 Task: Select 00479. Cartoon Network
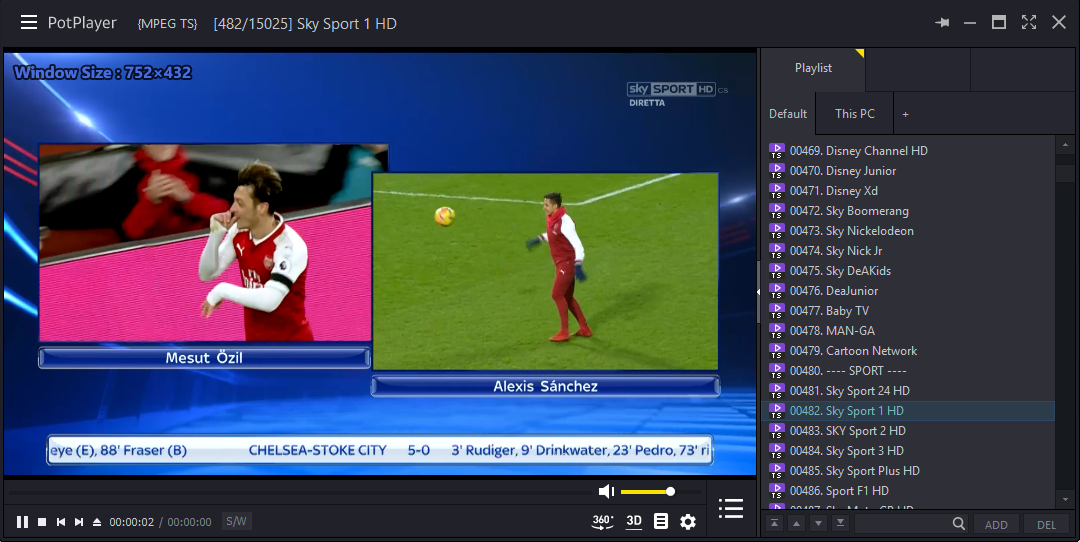click(x=909, y=350)
